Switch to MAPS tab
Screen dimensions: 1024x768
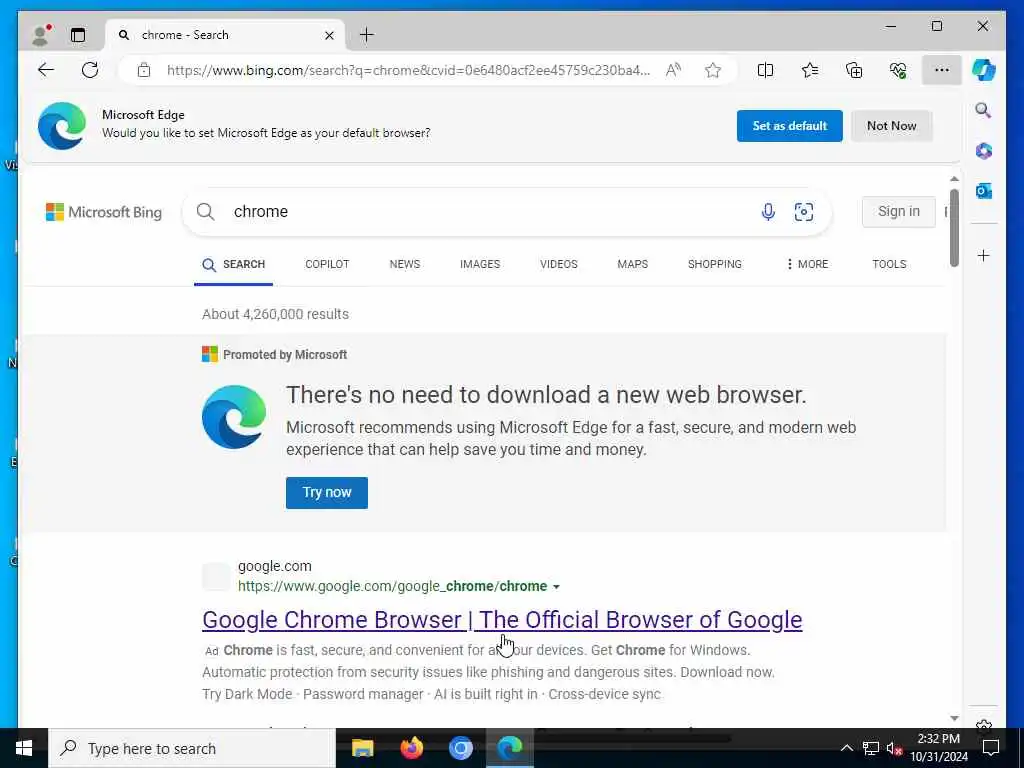(633, 264)
